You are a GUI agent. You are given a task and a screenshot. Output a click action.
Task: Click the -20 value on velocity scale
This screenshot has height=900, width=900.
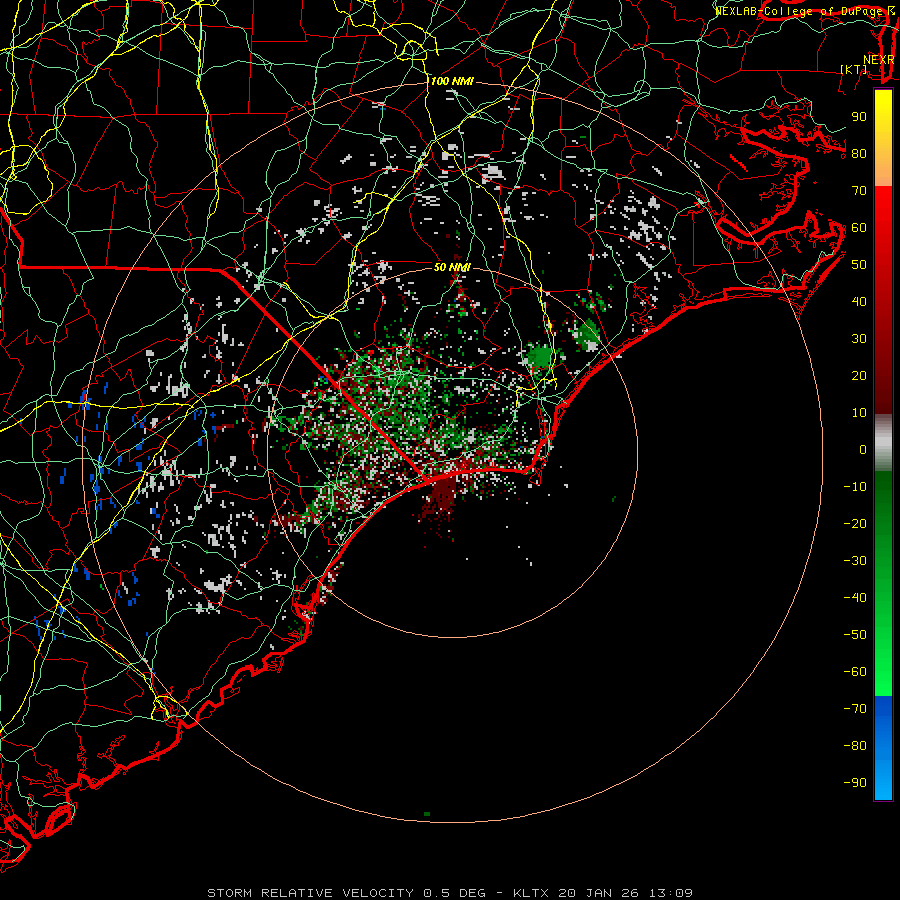pyautogui.click(x=855, y=523)
